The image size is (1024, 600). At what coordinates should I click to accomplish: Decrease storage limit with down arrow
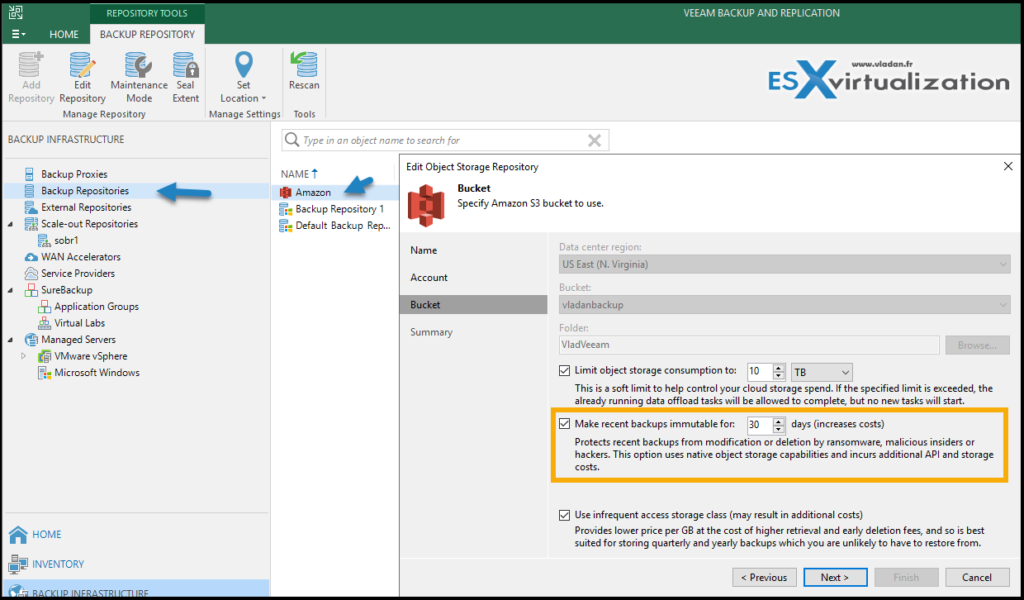coord(778,375)
